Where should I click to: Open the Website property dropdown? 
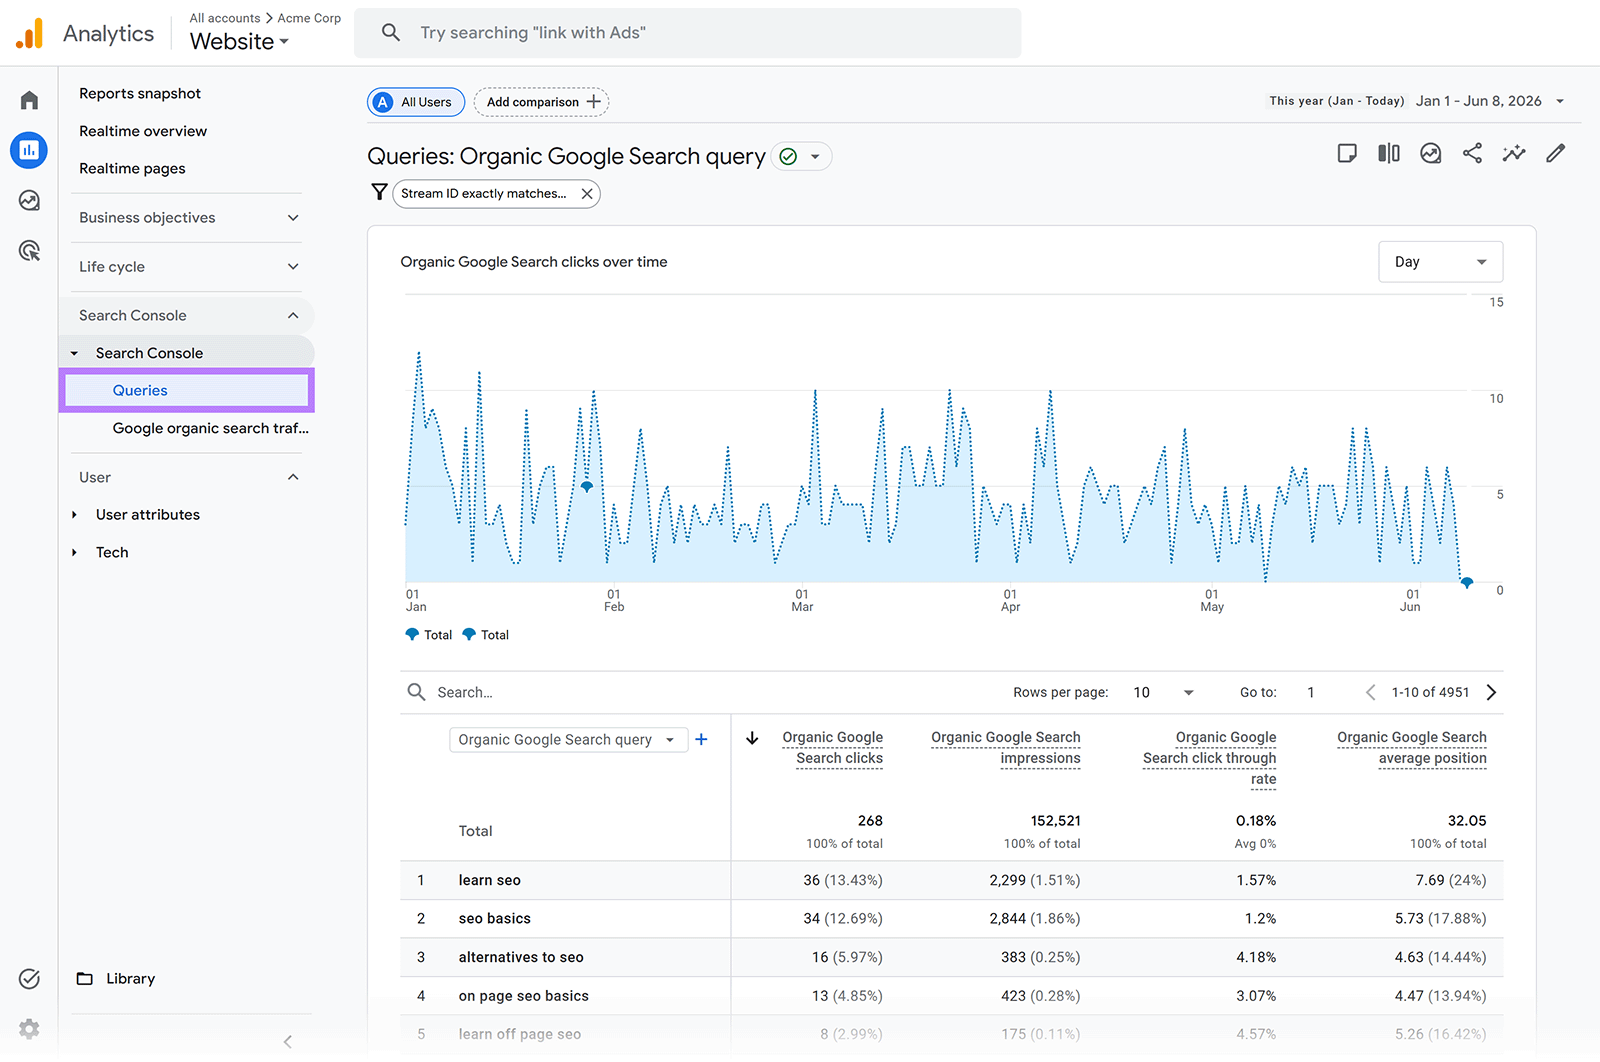point(240,41)
